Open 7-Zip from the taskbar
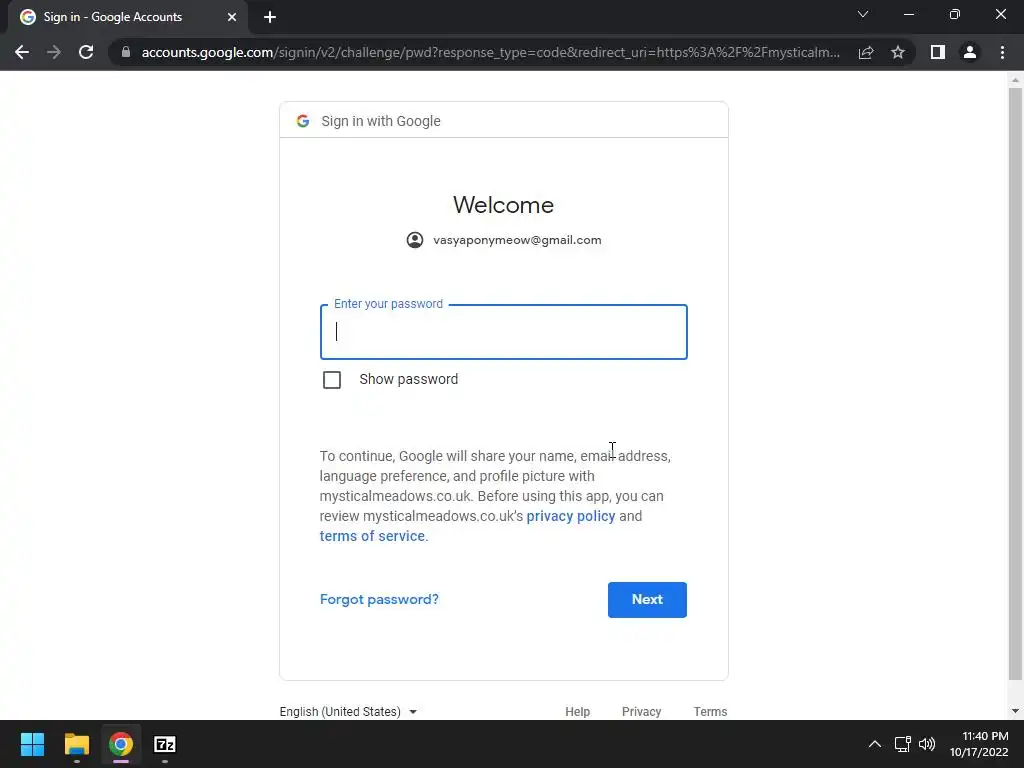Screen dimensions: 1024x768 click(165, 744)
